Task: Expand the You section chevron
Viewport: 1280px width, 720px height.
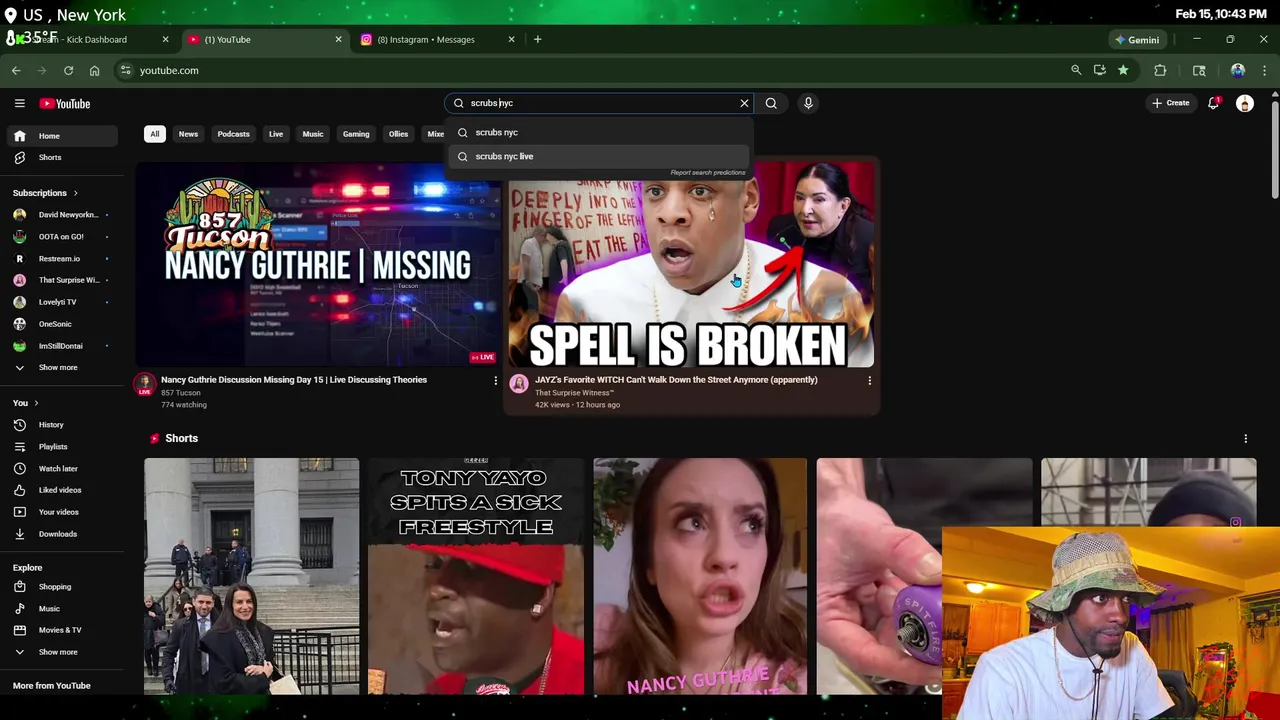Action: (36, 403)
